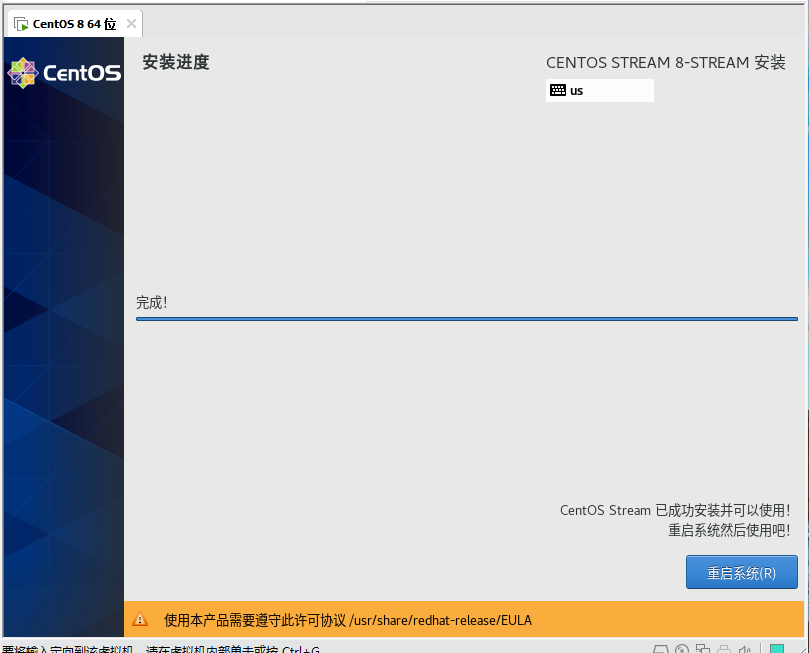The image size is (809, 653).
Task: Click the CD/DVD drive status icon
Action: pyautogui.click(x=682, y=650)
